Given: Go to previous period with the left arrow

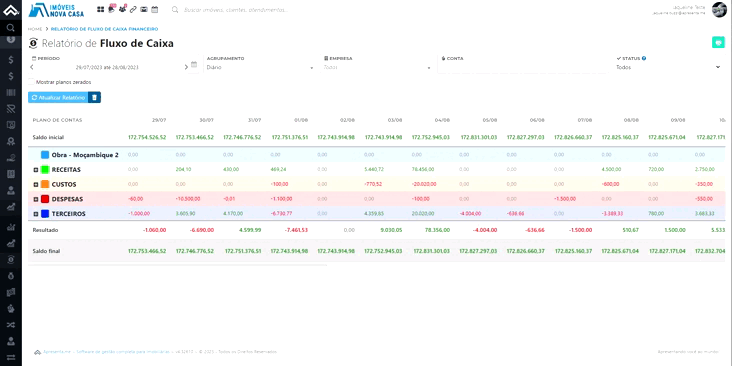Looking at the screenshot, I should point(32,67).
